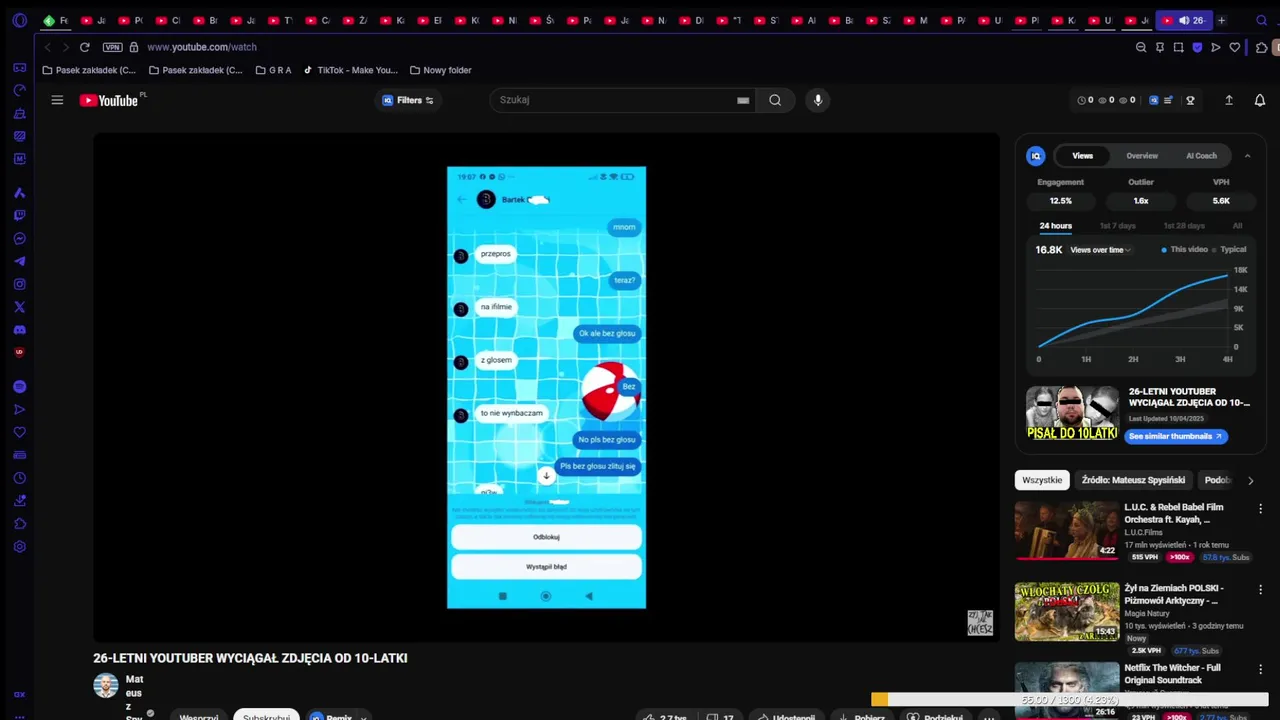
Task: Go to YouTube home via logo
Action: 108,100
